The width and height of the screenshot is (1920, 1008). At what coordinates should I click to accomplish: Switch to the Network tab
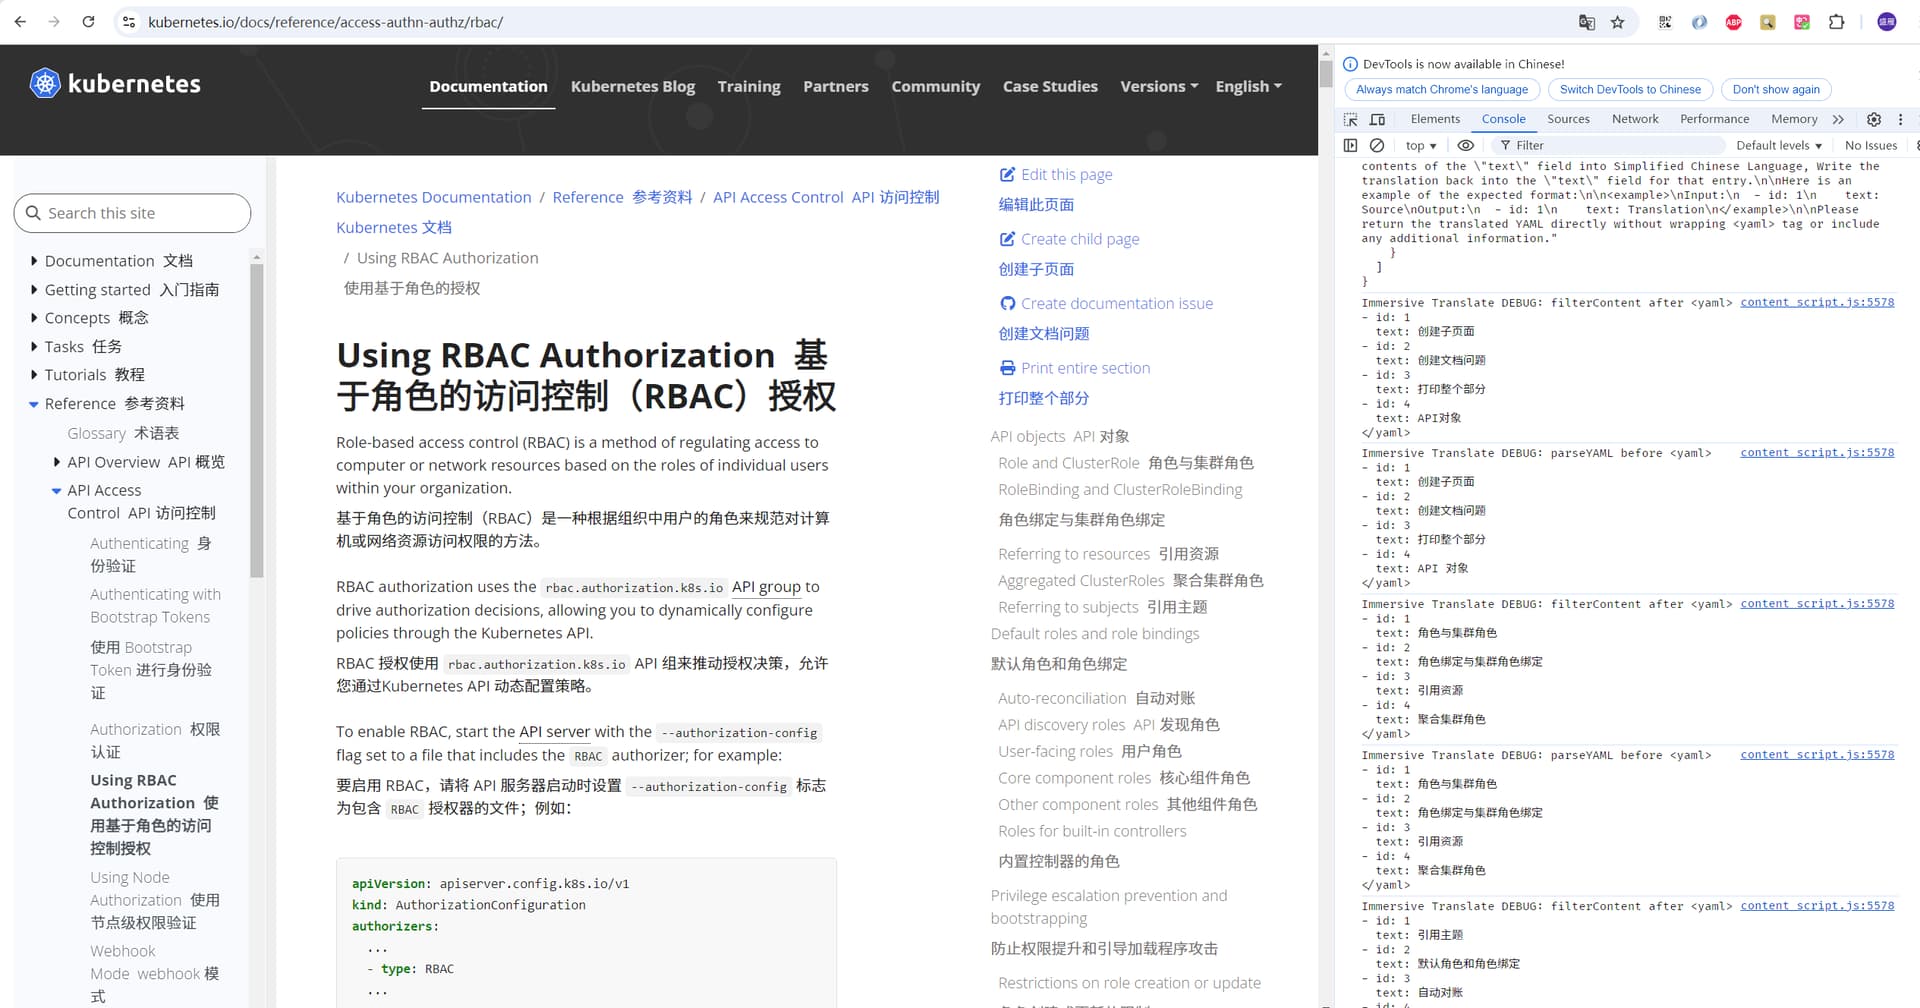(1635, 119)
